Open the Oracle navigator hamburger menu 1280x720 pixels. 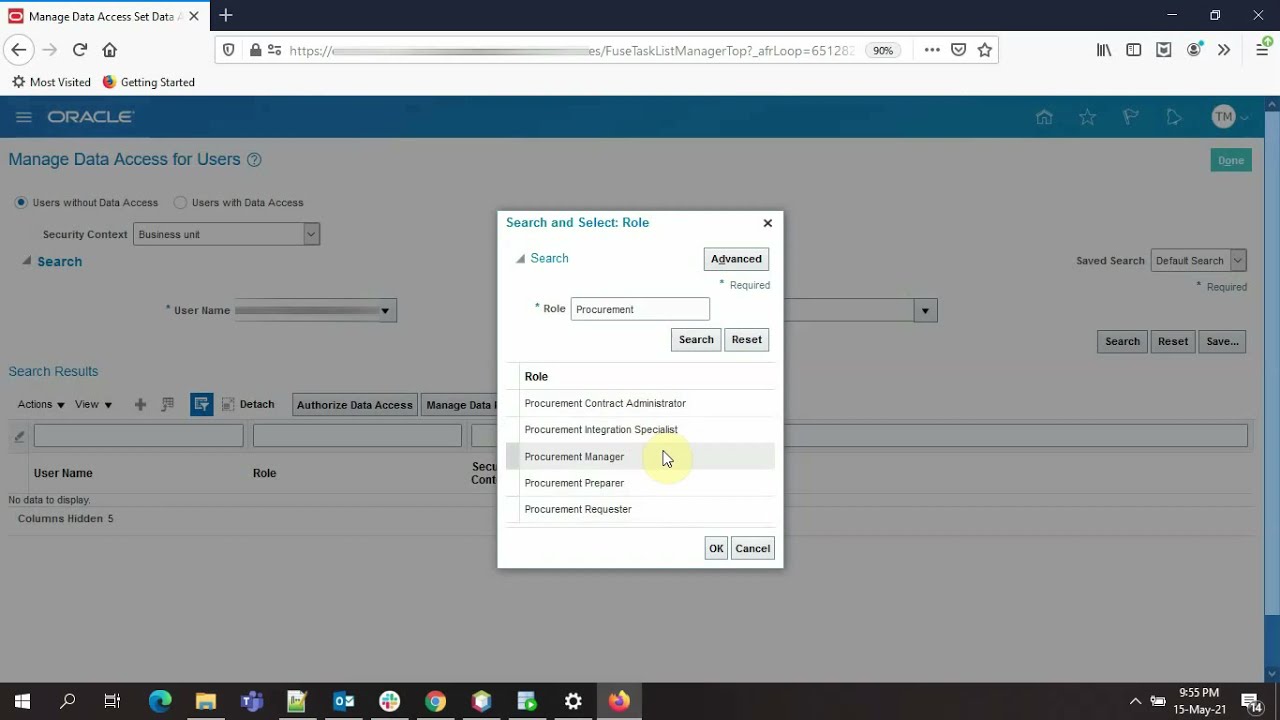point(24,117)
